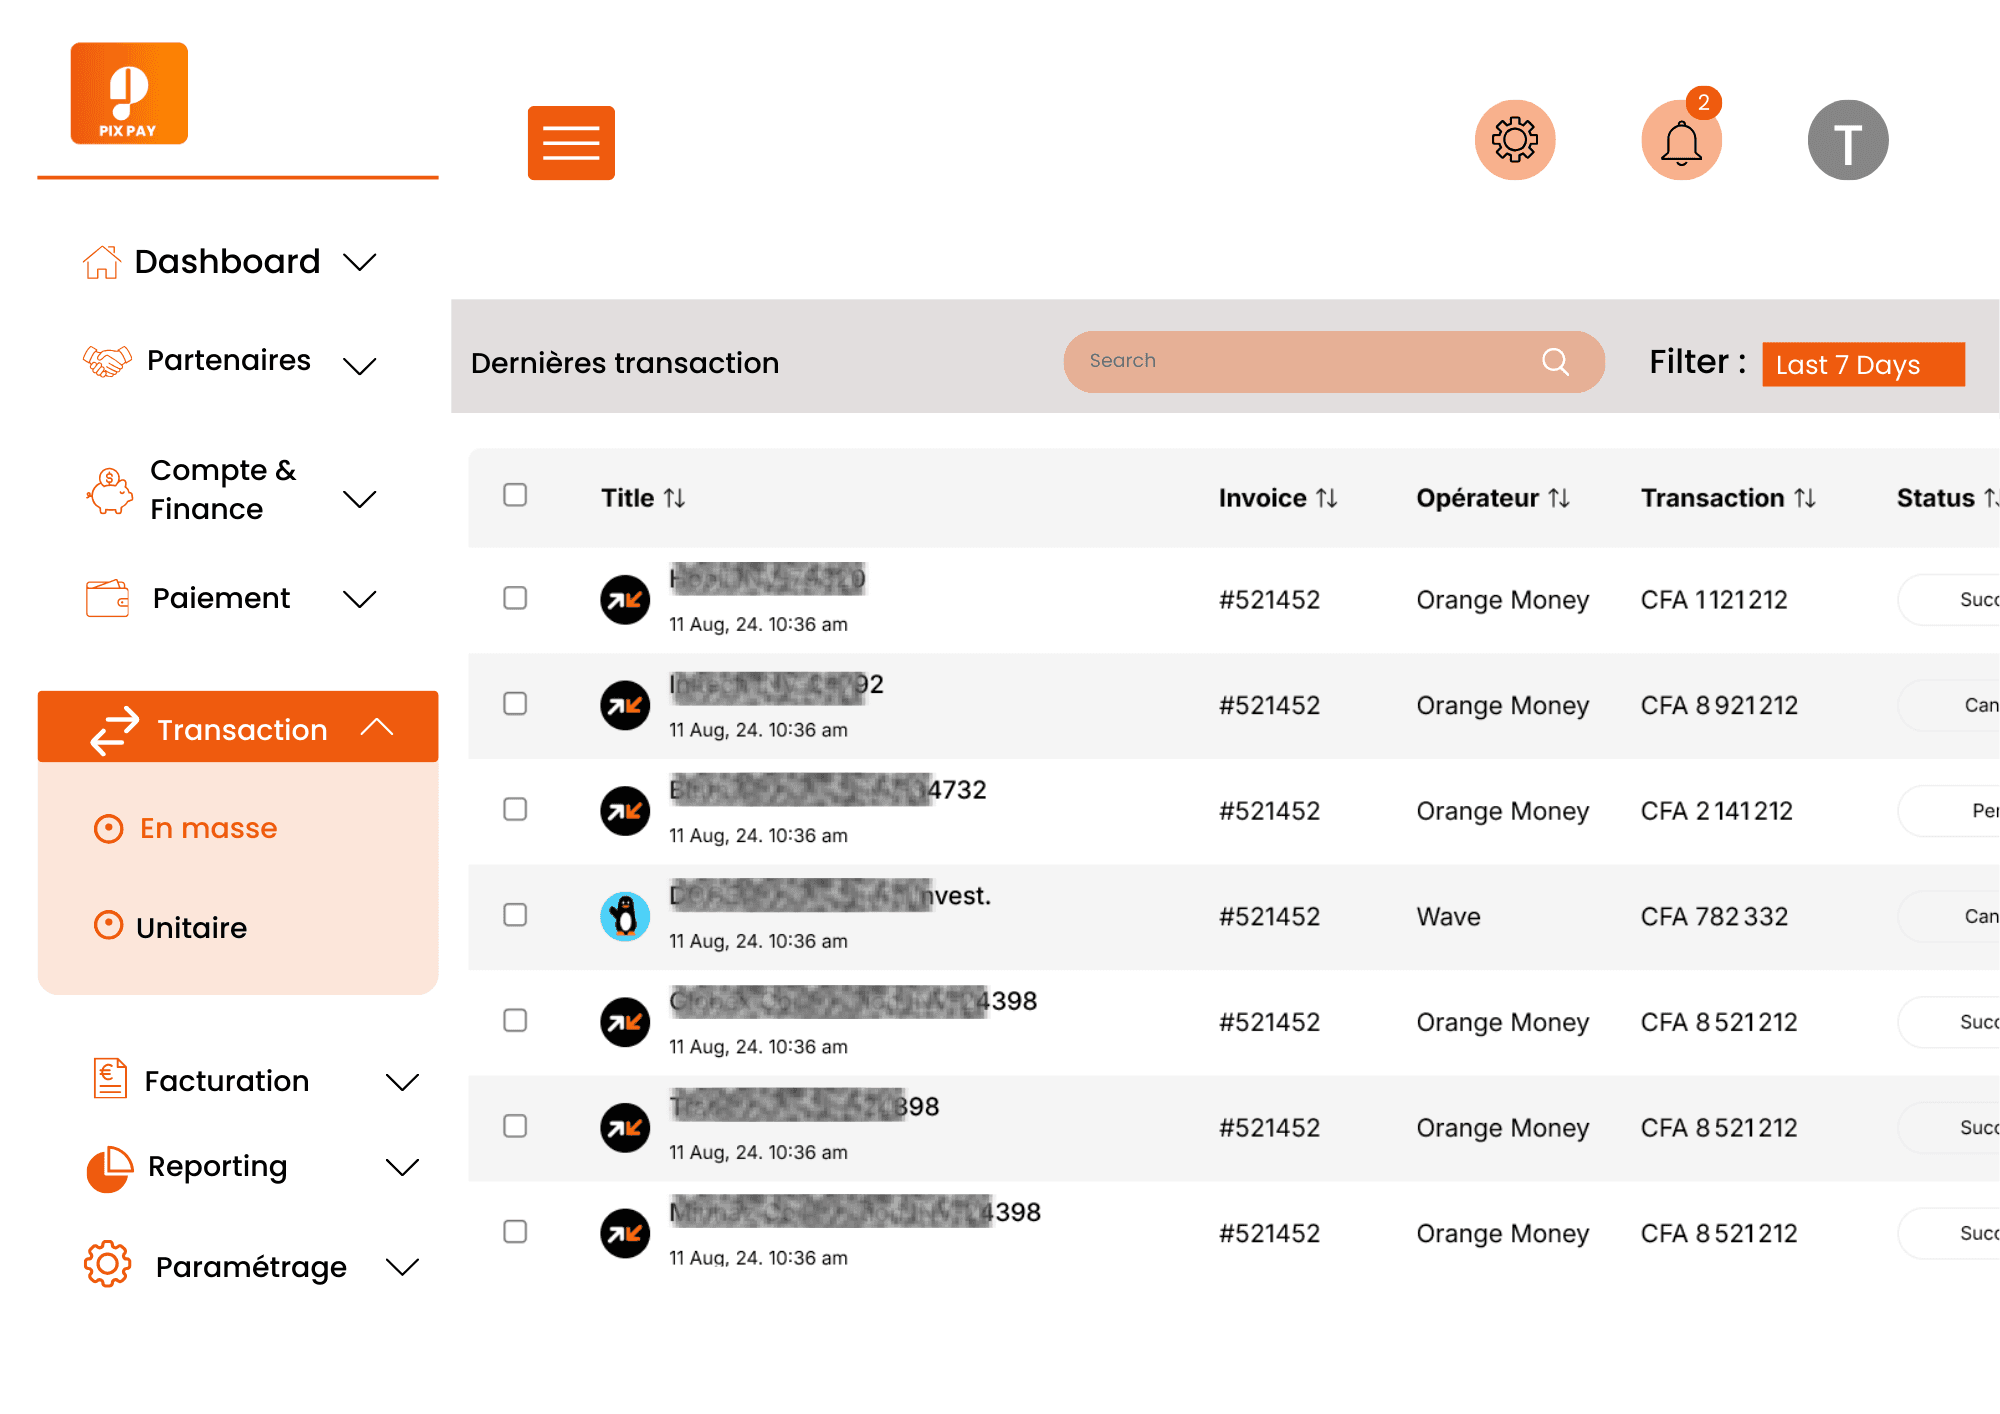Image resolution: width=2000 pixels, height=1414 pixels.
Task: Check the last row checkbox with M title
Action: (515, 1231)
